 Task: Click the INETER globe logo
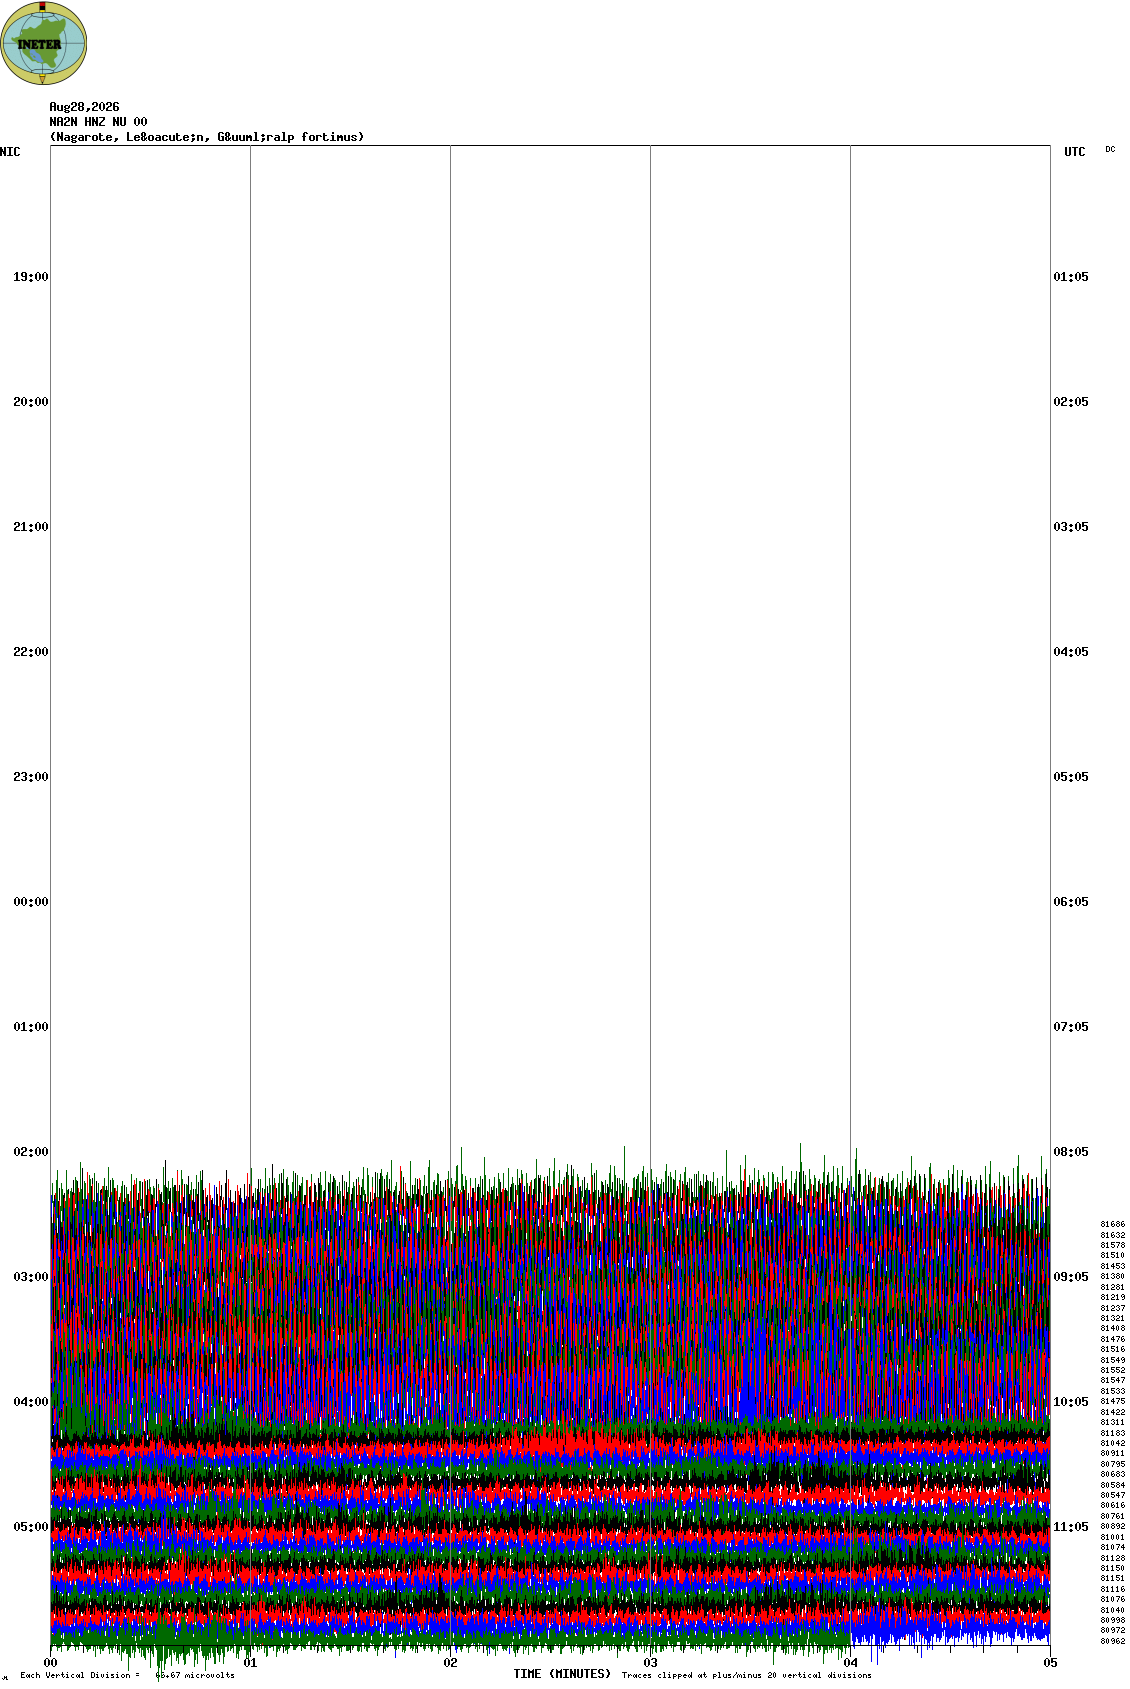click(44, 43)
